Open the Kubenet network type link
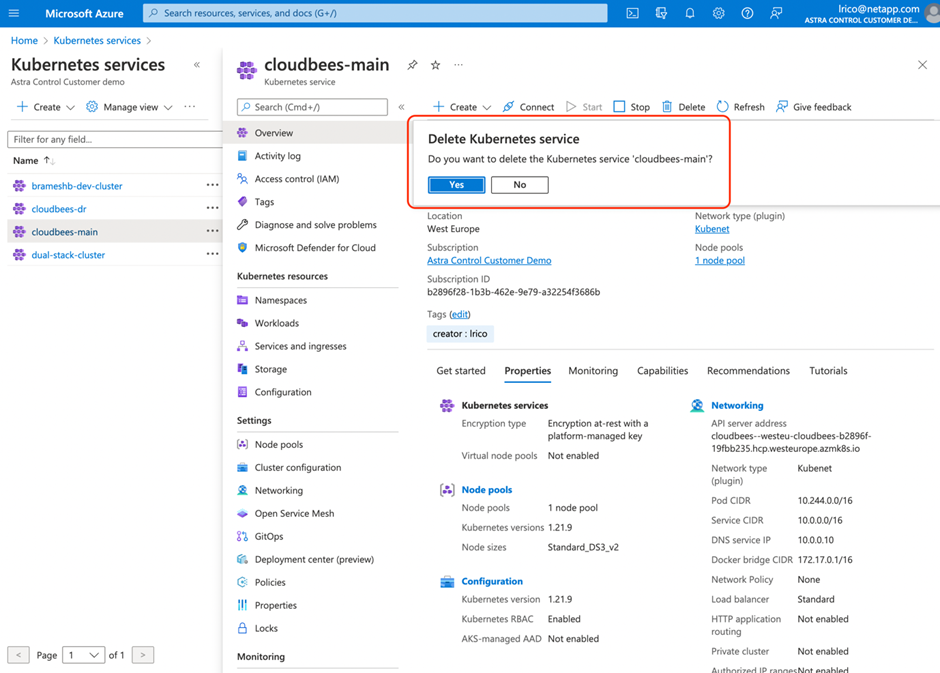Image resolution: width=940 pixels, height=673 pixels. 712,229
